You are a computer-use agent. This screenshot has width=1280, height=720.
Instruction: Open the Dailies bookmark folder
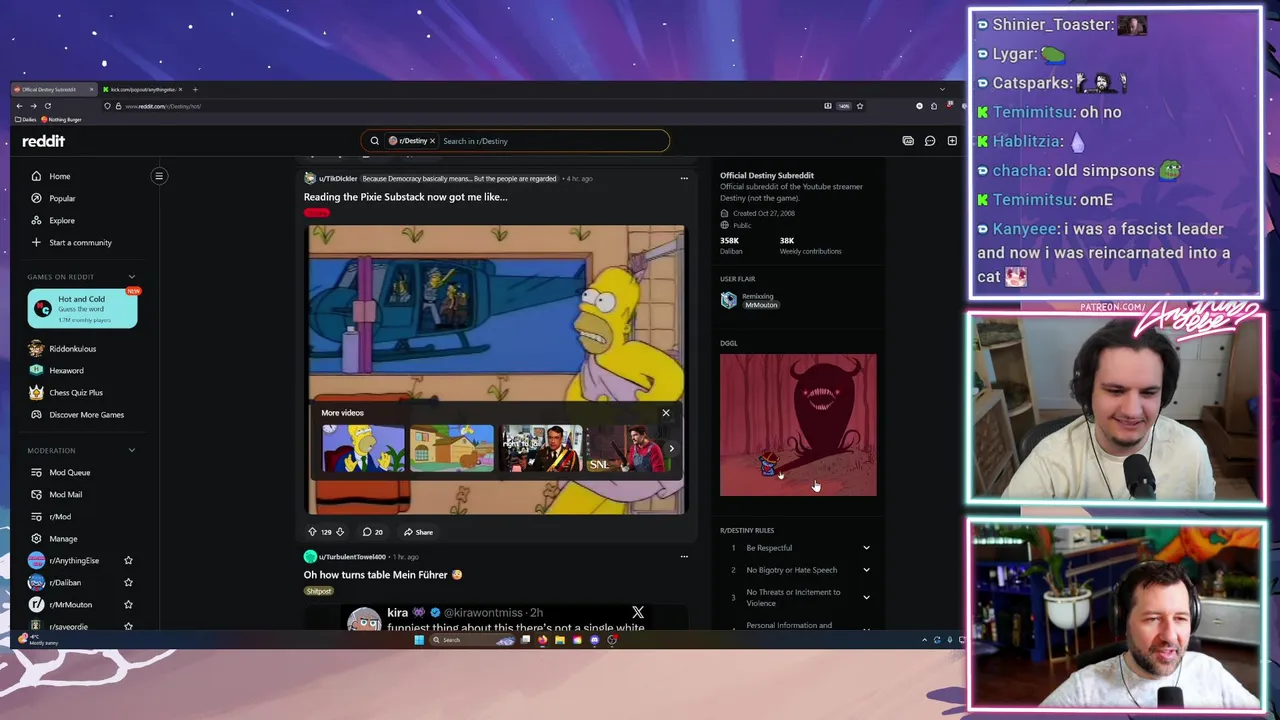[26, 119]
